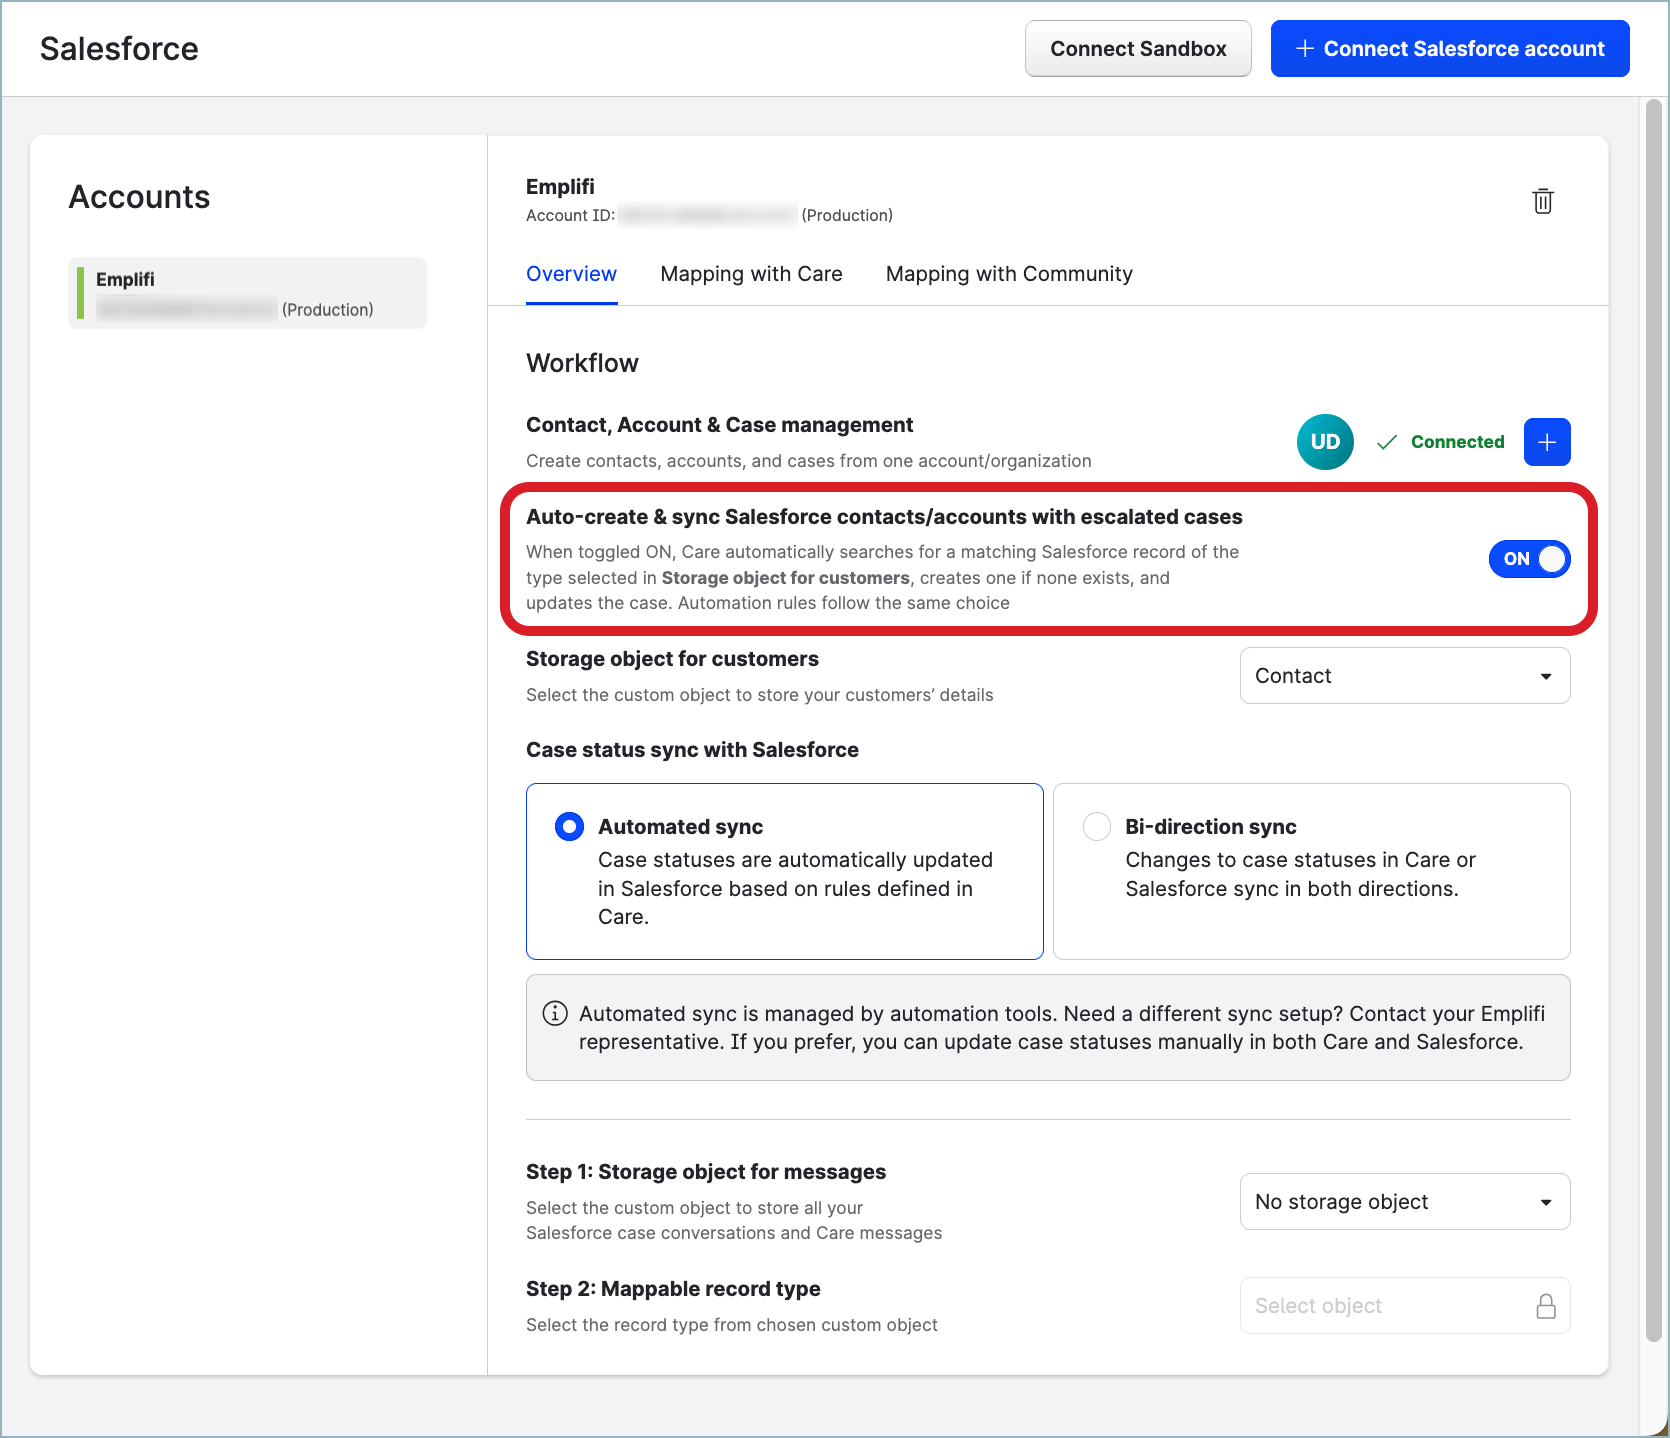Select the Overview tab
The image size is (1670, 1438).
[x=571, y=273]
